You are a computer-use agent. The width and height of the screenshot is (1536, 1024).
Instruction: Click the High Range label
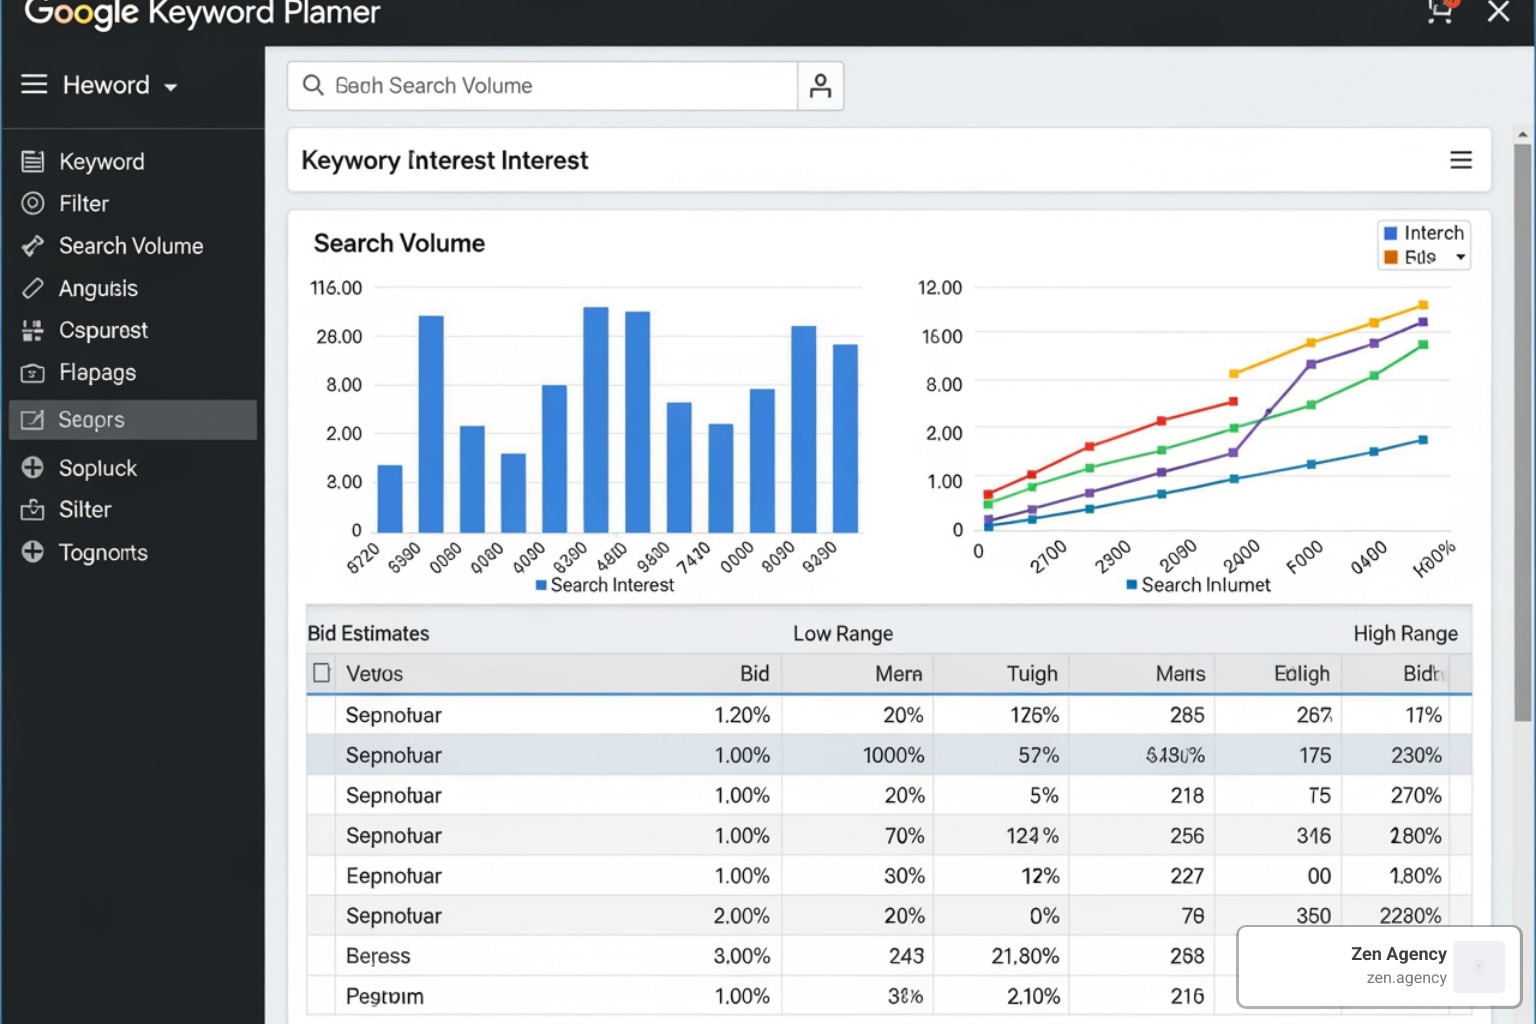click(1405, 634)
